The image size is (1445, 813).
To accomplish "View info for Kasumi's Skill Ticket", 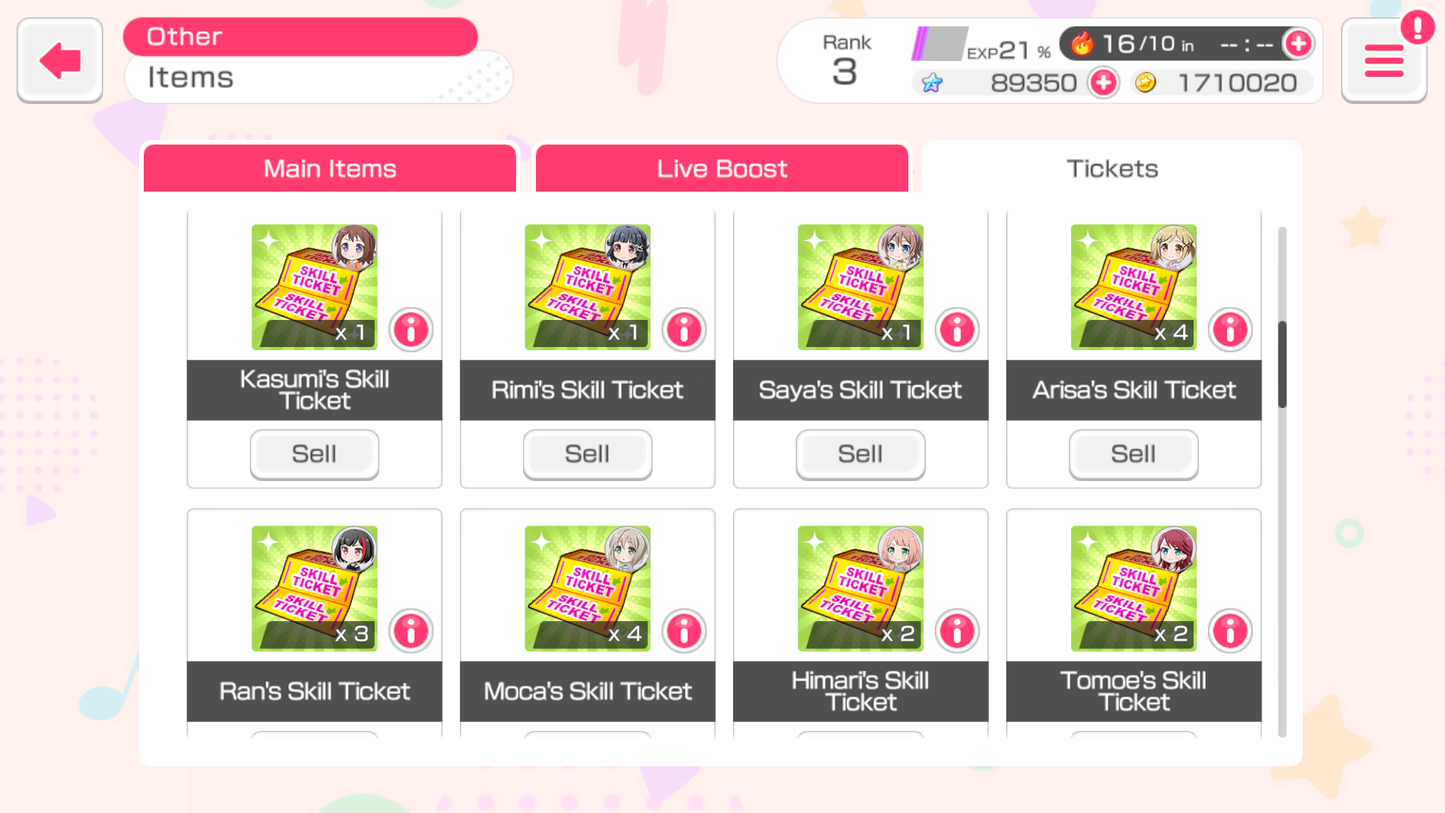I will click(410, 330).
